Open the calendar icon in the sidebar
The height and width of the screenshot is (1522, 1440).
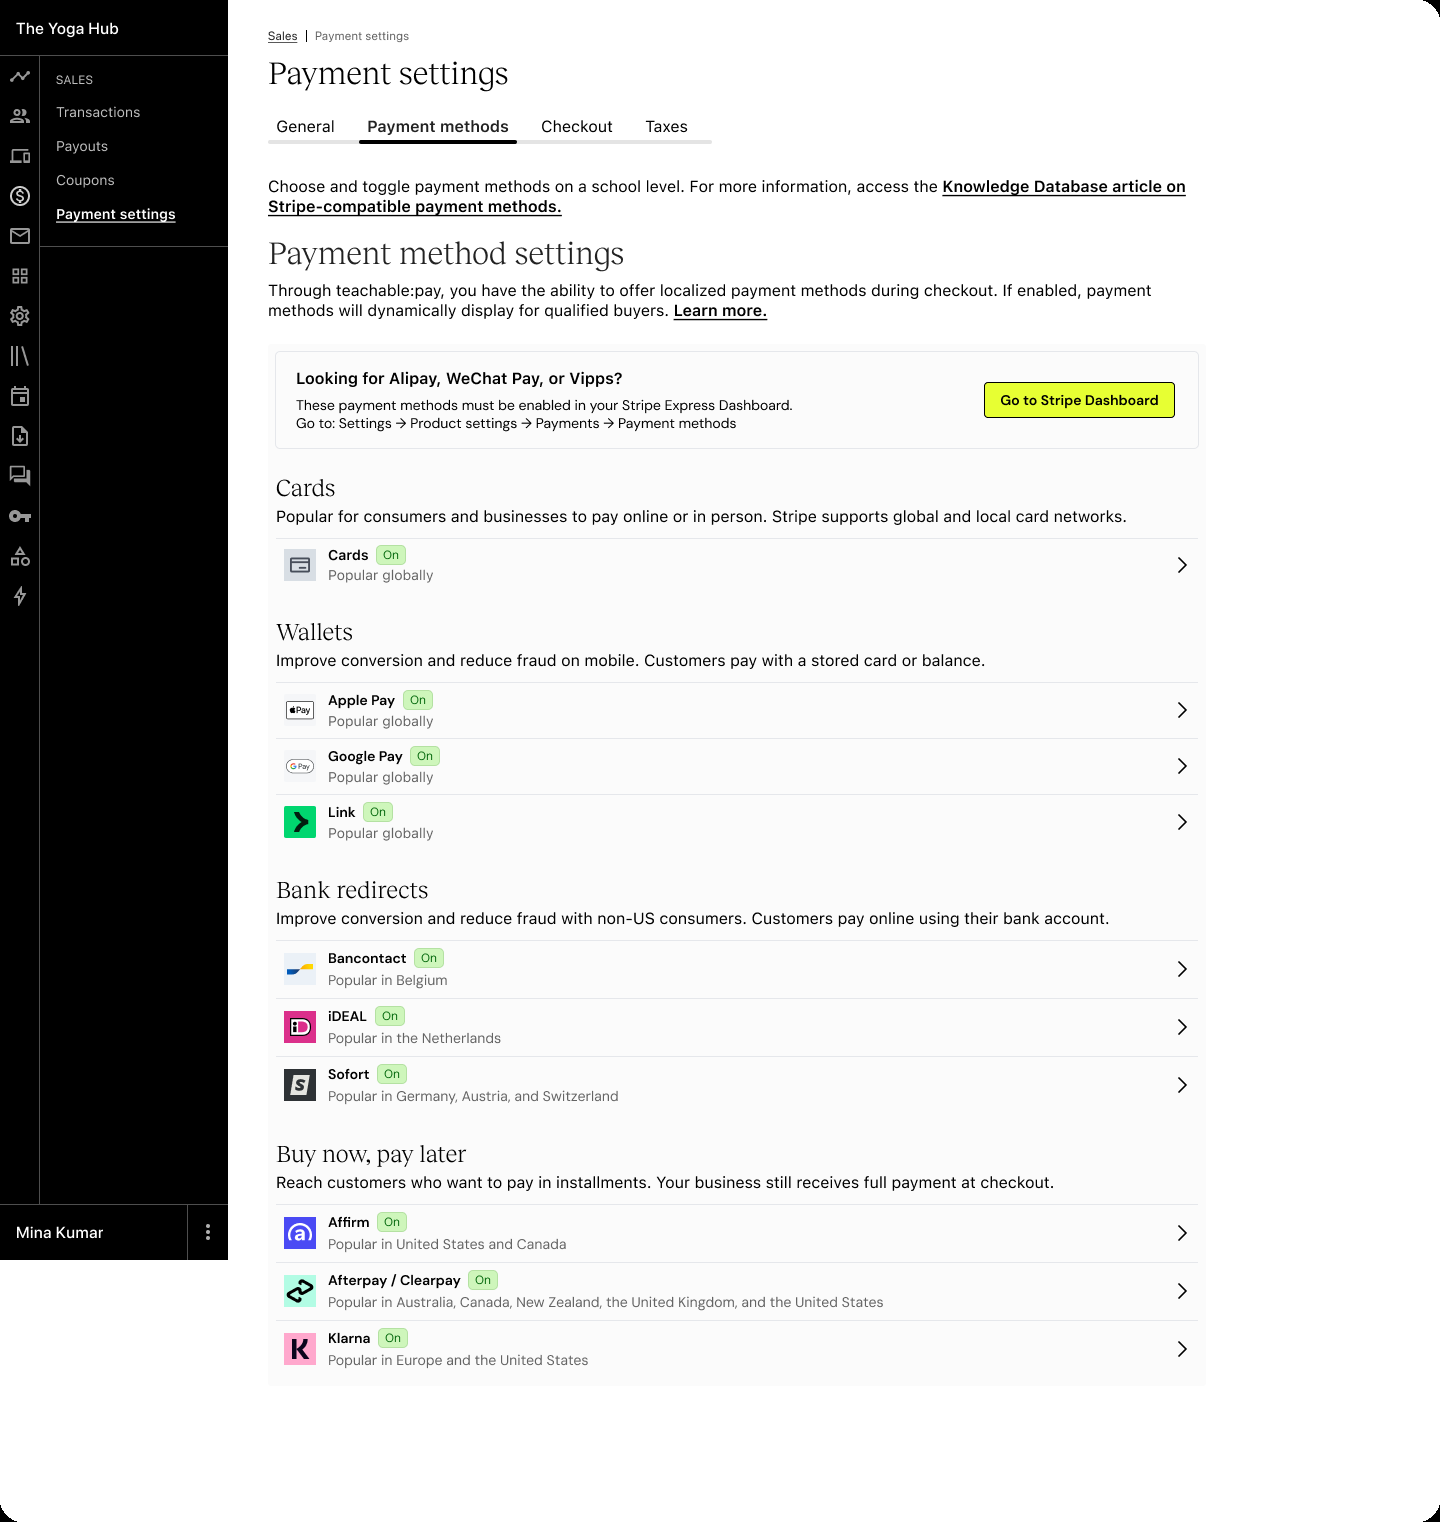(20, 396)
